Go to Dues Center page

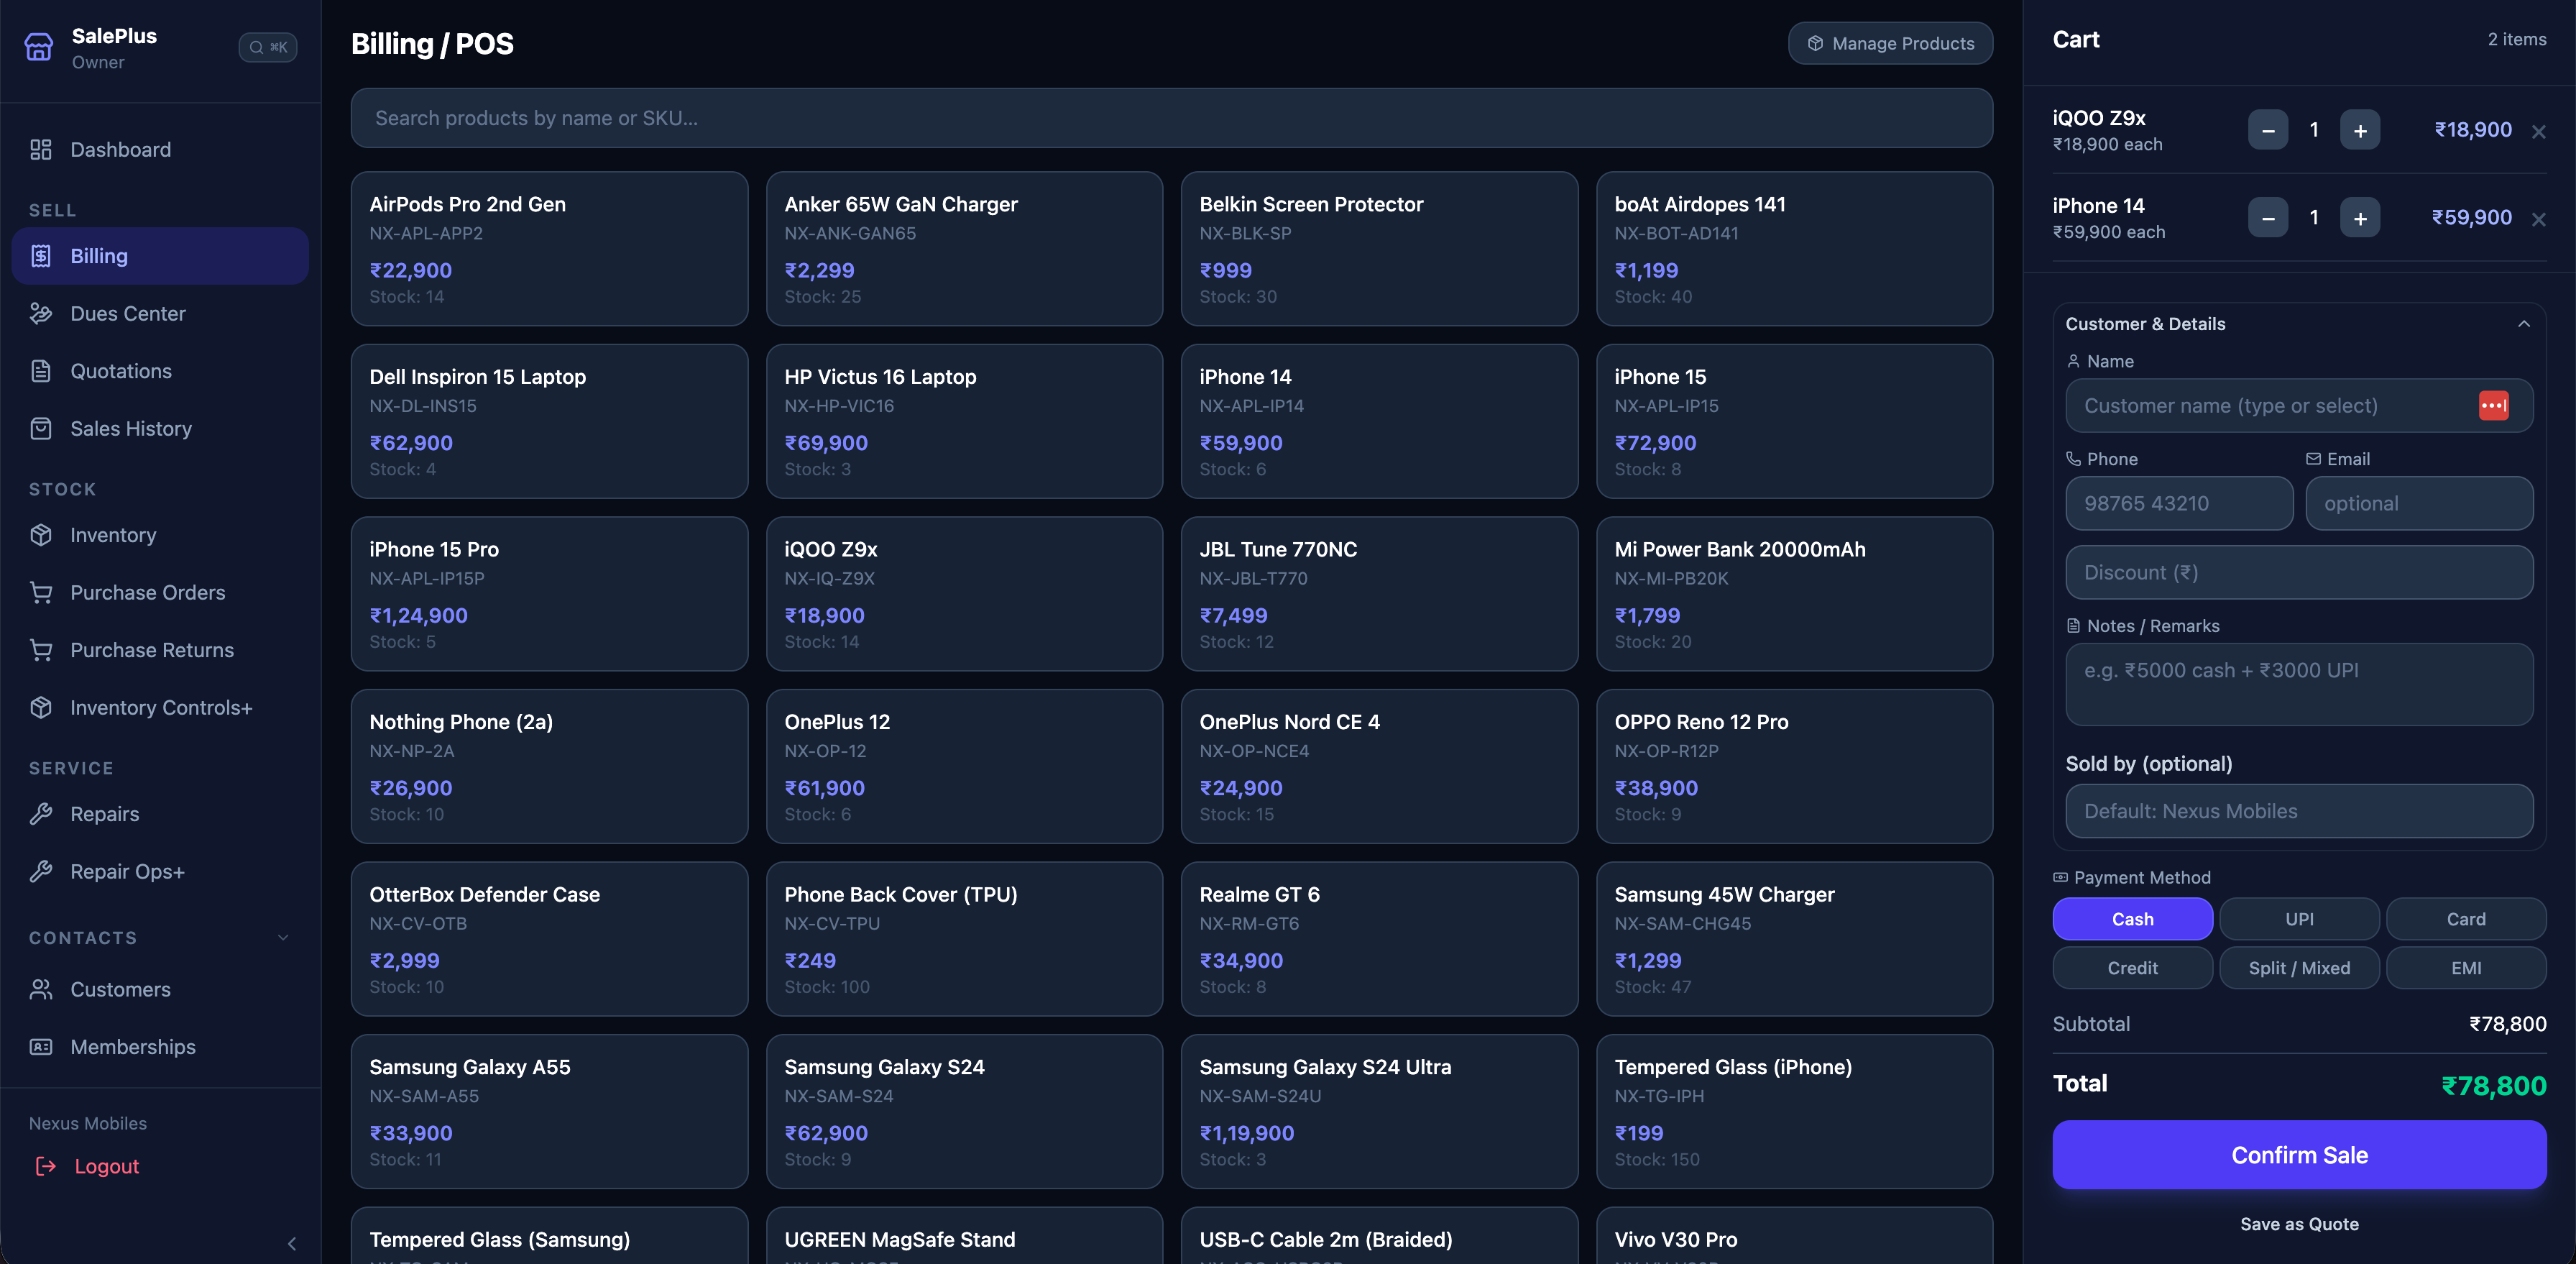[127, 314]
